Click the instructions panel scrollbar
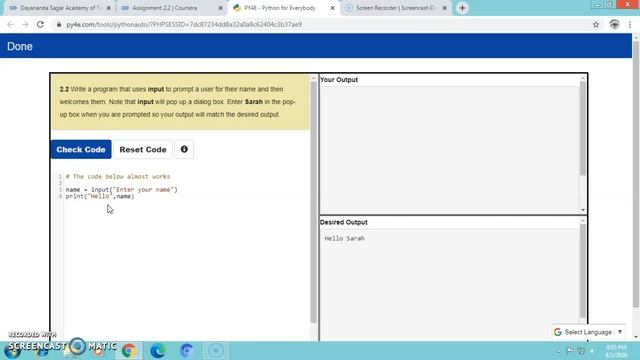640x360 pixels. [313, 202]
